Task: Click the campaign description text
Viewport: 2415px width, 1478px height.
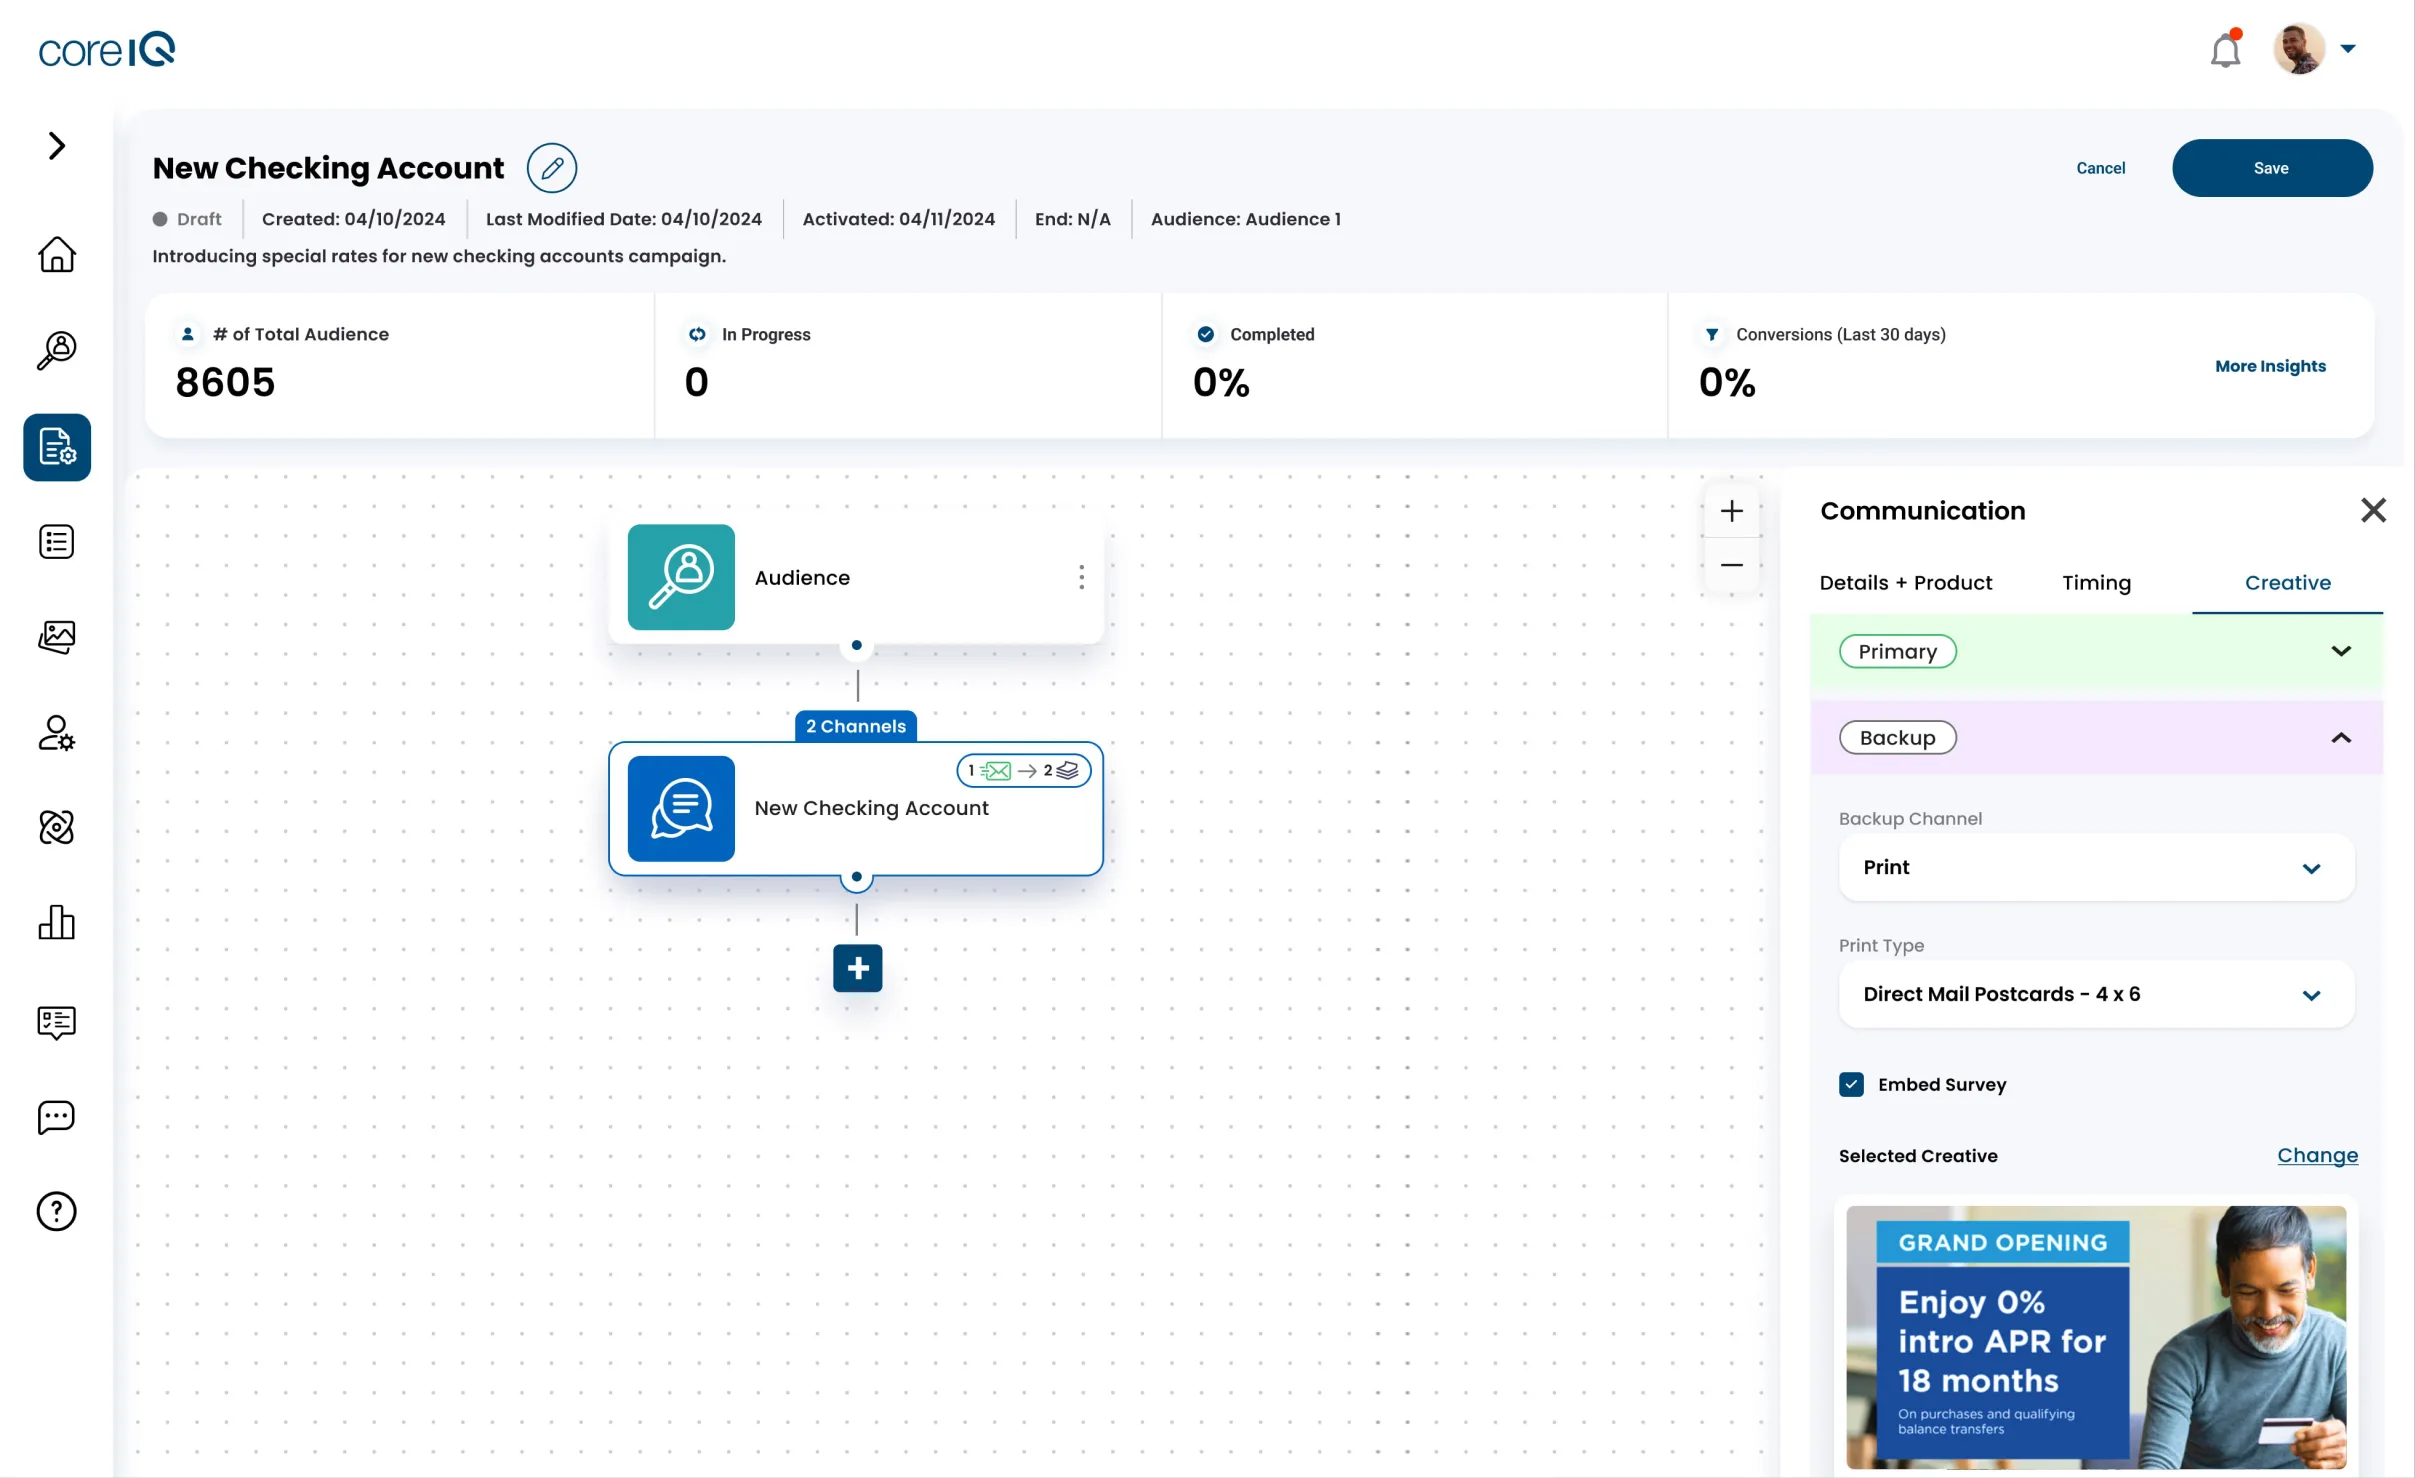Action: (x=439, y=257)
